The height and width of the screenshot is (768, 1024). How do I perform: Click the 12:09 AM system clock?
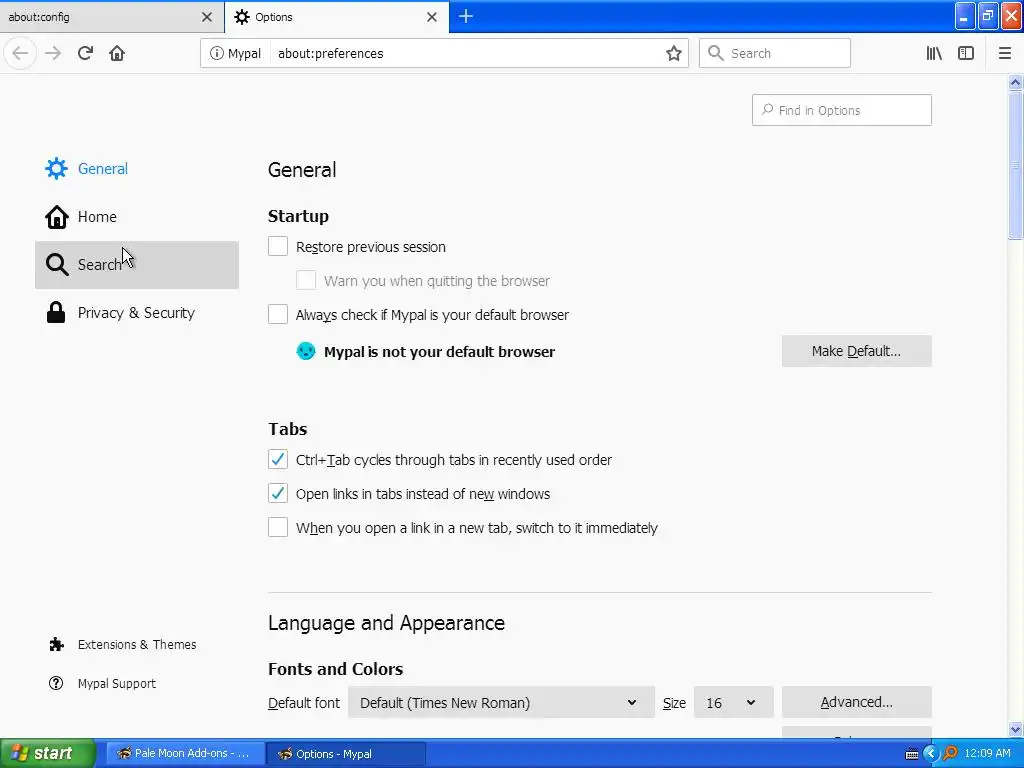tap(987, 753)
